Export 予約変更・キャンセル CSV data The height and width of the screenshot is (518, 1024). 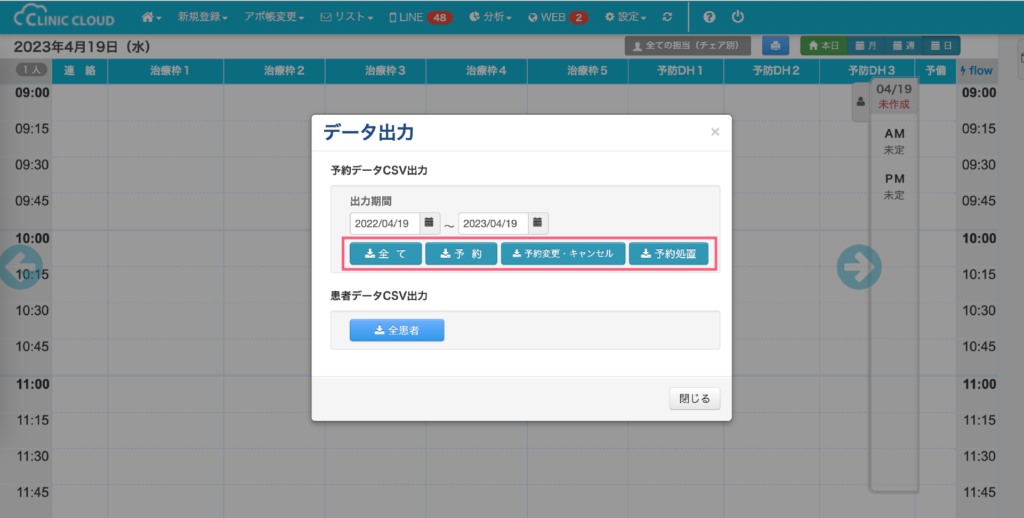(x=563, y=254)
